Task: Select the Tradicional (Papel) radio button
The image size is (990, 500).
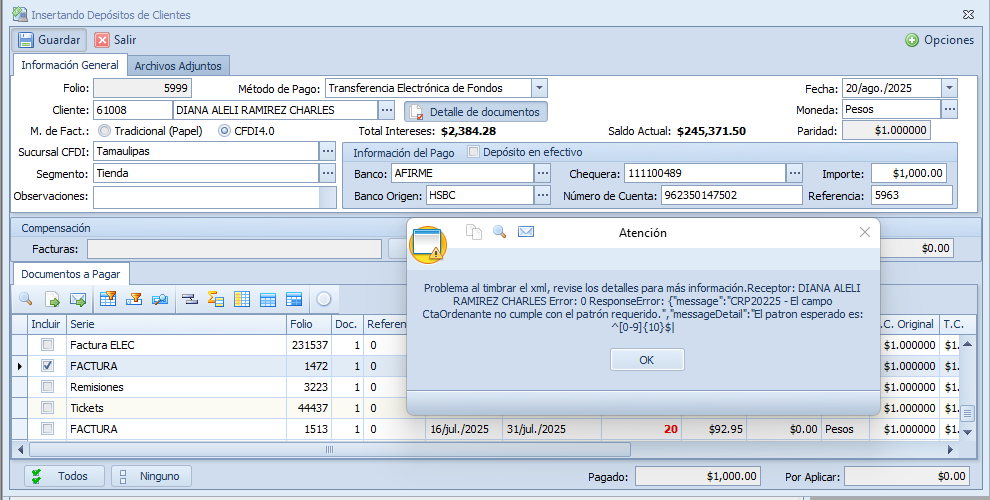Action: pyautogui.click(x=104, y=131)
